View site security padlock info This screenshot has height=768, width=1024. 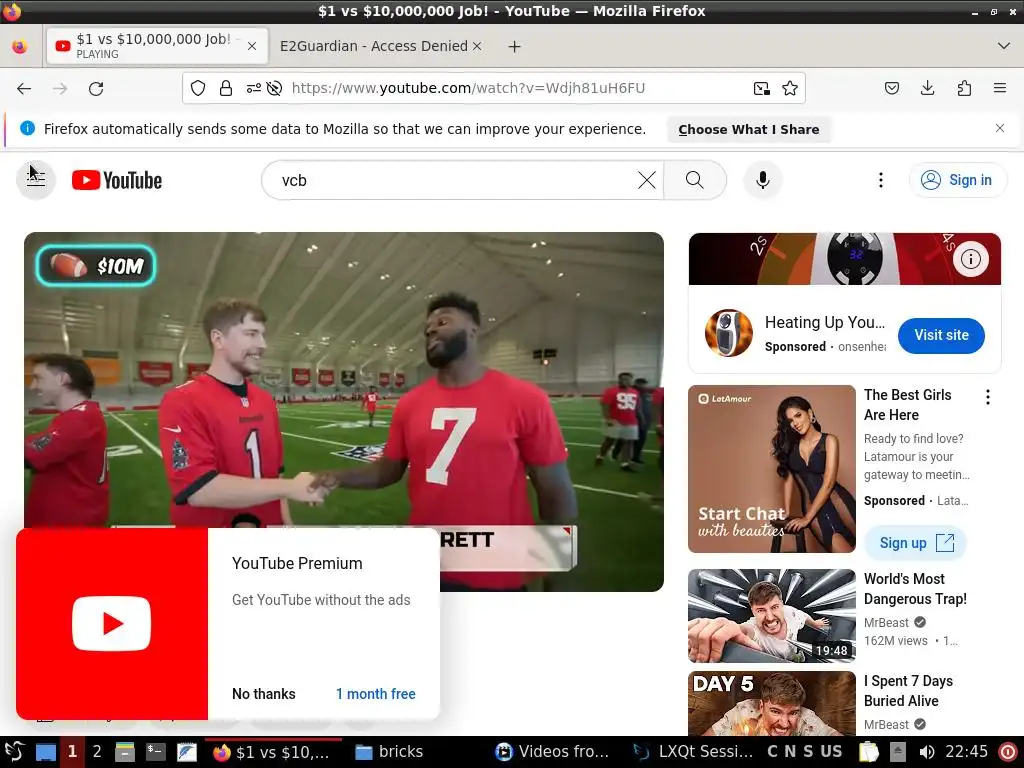226,88
